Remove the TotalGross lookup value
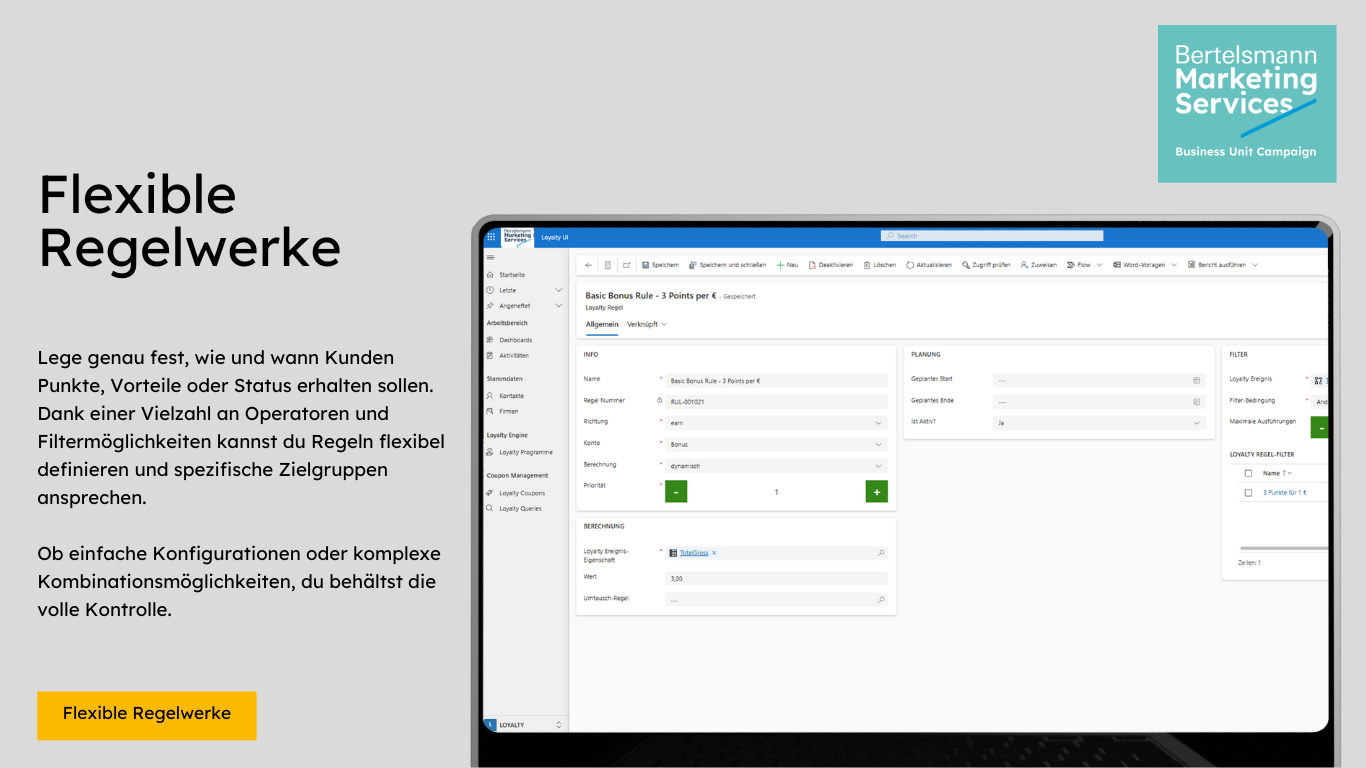 (x=714, y=552)
